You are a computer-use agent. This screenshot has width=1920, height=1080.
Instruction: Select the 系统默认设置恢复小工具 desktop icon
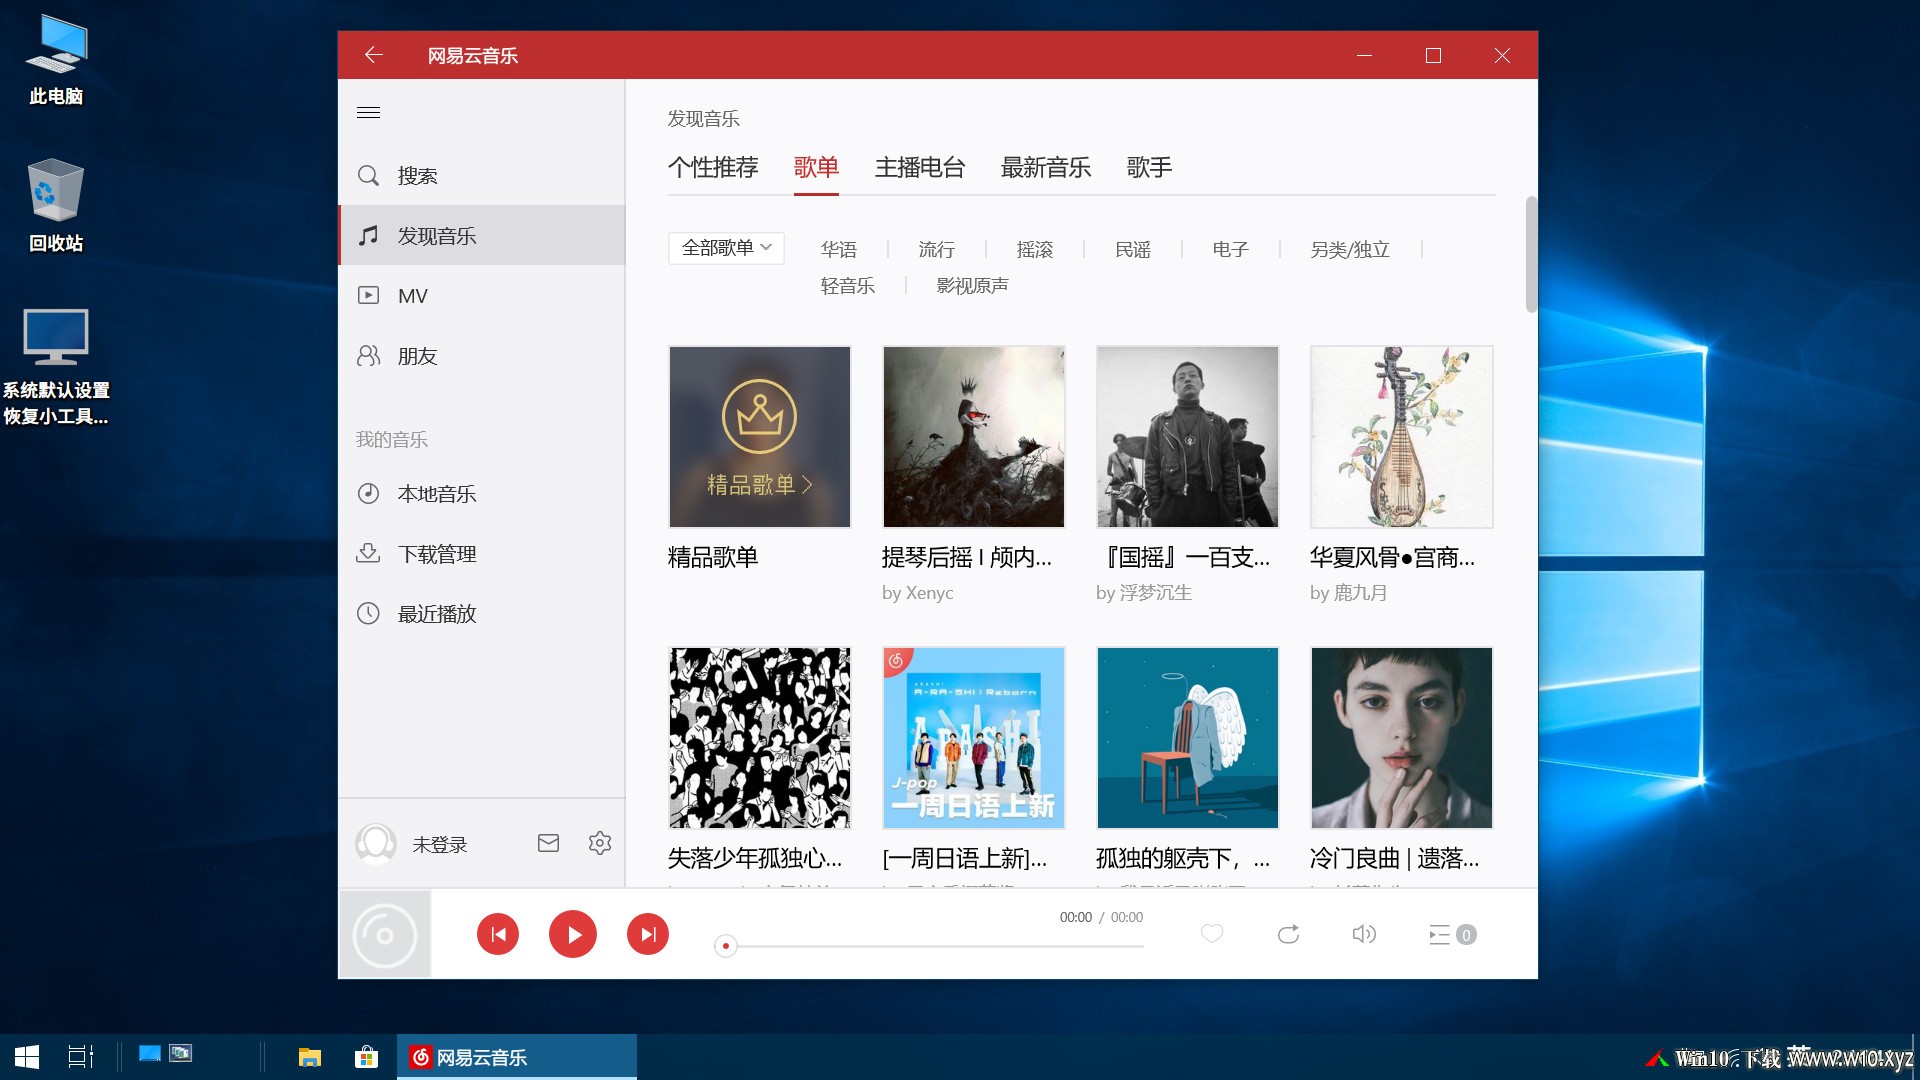click(x=56, y=366)
